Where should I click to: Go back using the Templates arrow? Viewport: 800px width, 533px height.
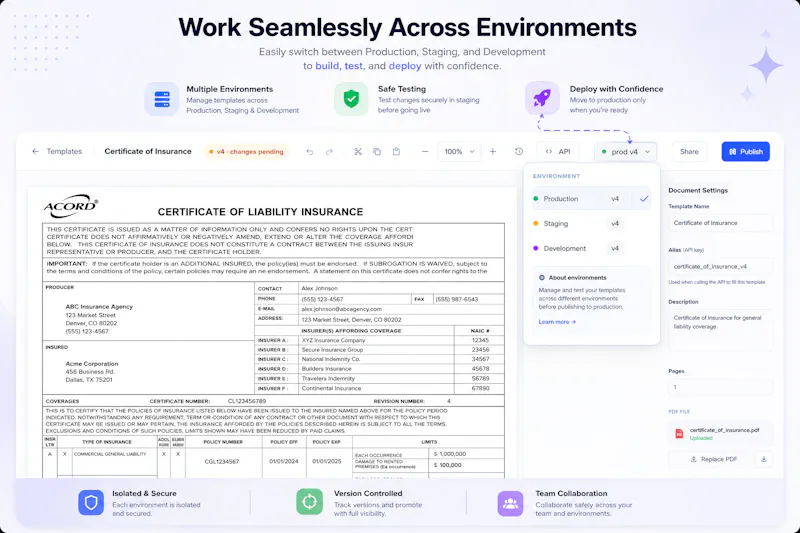click(x=35, y=151)
